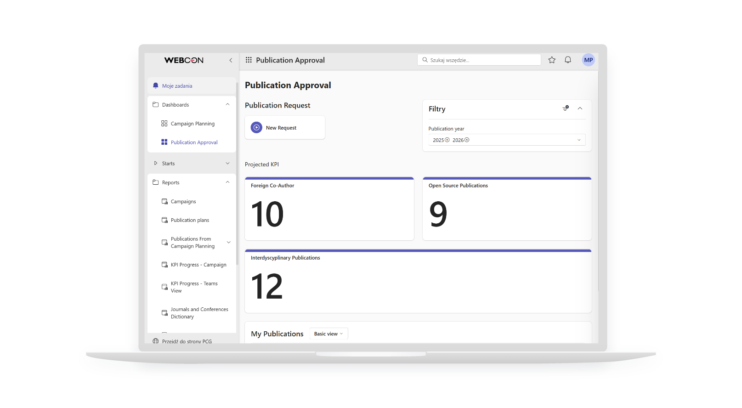742x408 pixels.
Task: Click the New Request start icon
Action: [x=256, y=127]
